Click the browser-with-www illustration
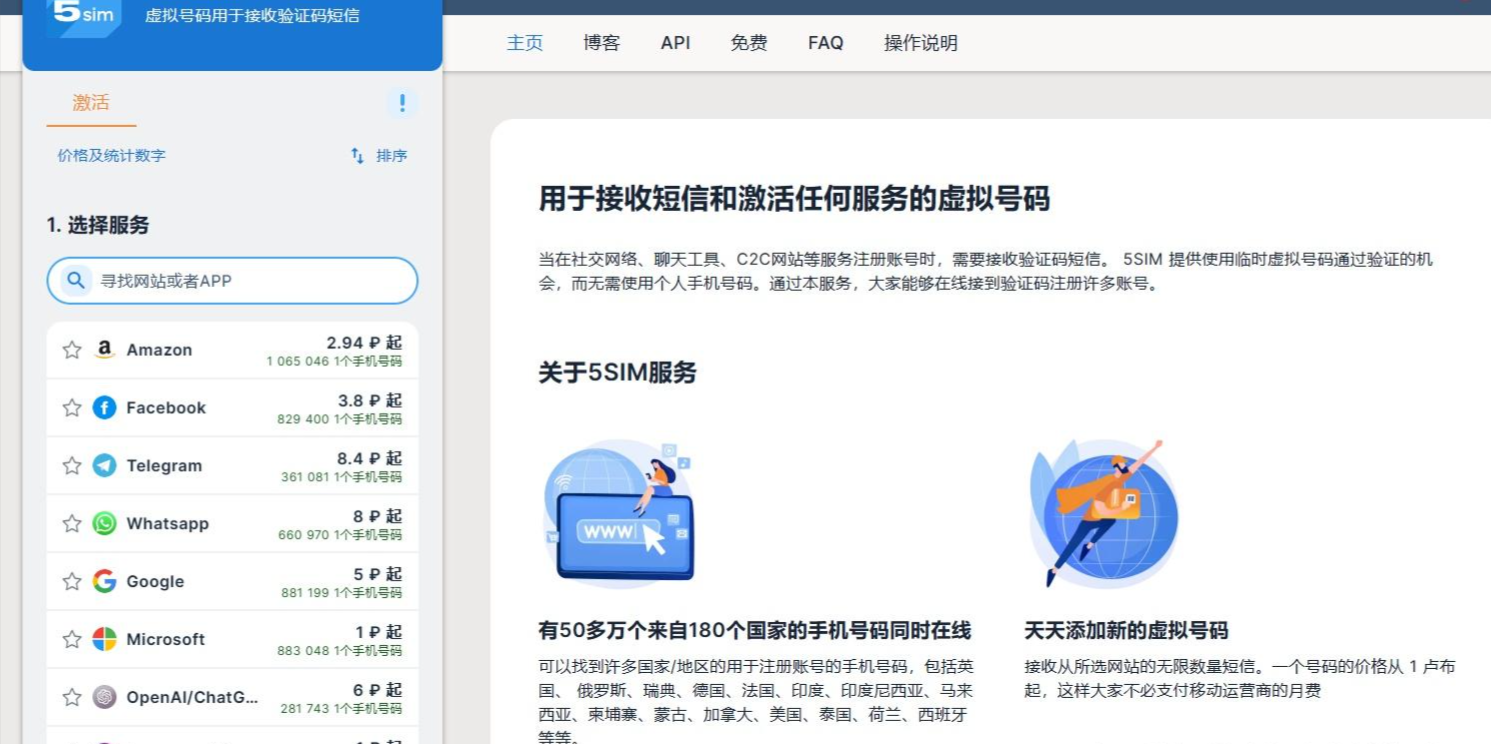Viewport: 1491px width, 744px height. [618, 513]
